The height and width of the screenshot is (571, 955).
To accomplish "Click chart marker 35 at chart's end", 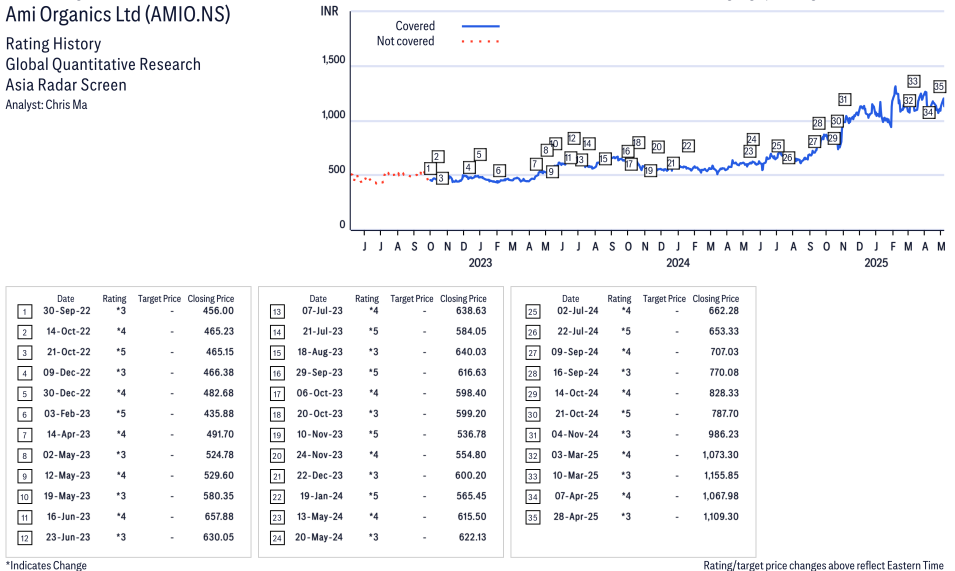I will coord(939,86).
